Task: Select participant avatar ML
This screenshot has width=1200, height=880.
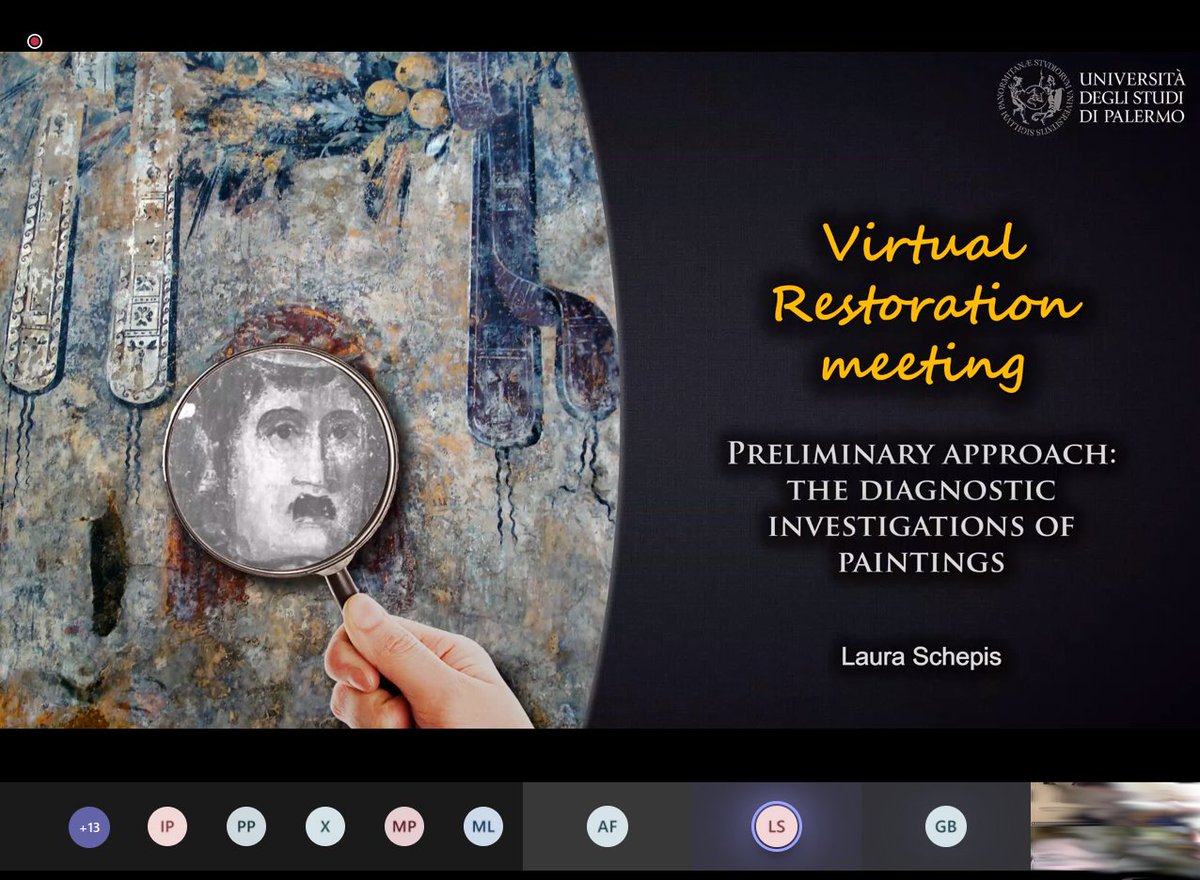Action: [x=483, y=827]
